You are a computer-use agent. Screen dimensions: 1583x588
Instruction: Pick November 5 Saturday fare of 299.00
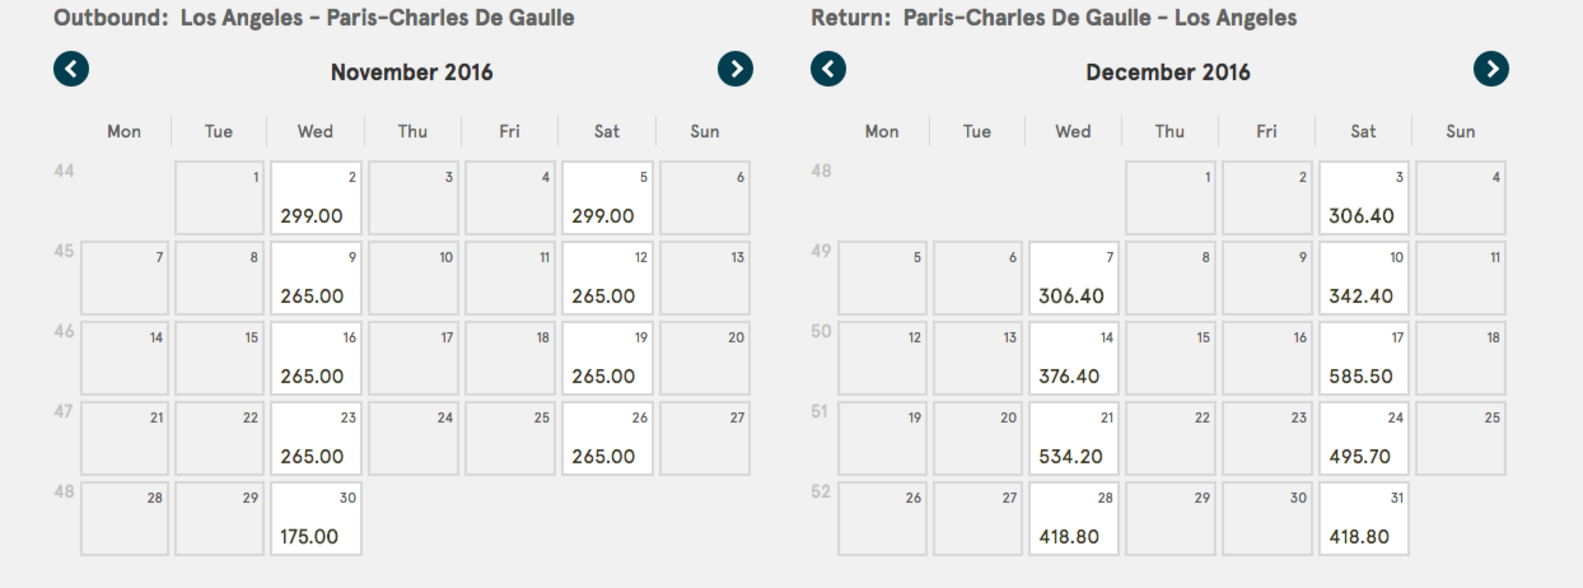[x=606, y=197]
